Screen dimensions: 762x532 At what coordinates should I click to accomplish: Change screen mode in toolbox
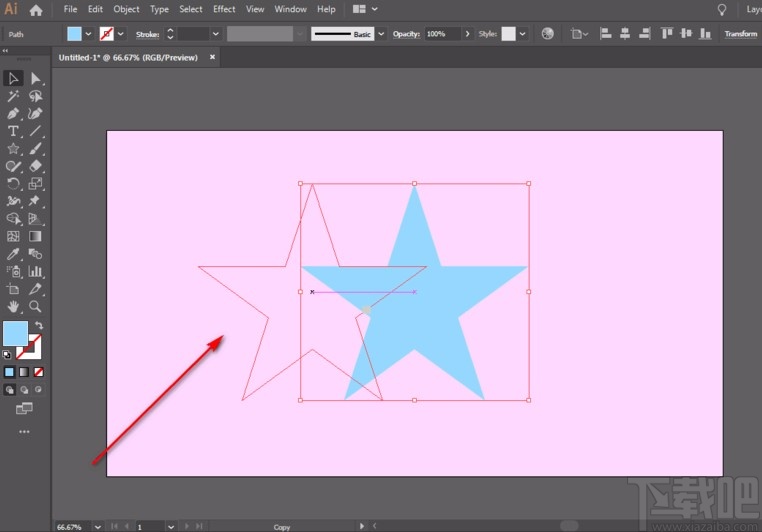coord(24,409)
